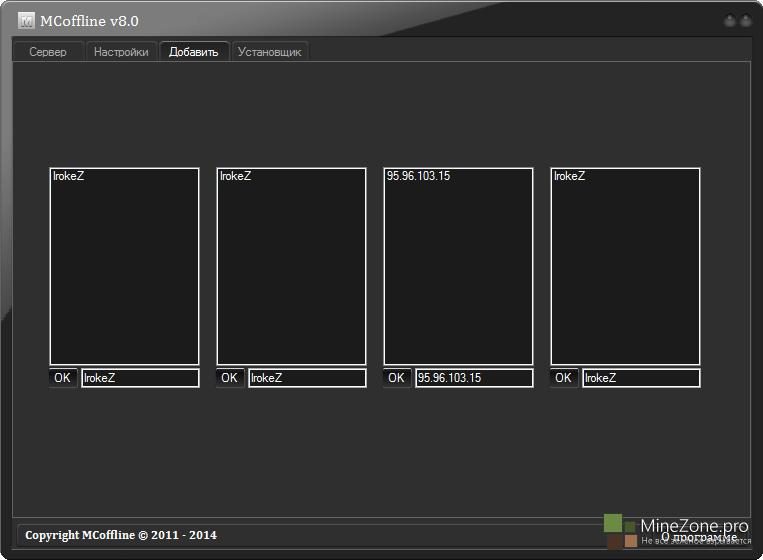Viewport: 763px width, 560px height.
Task: Click the fourth IrokeZ text field
Action: (x=640, y=378)
